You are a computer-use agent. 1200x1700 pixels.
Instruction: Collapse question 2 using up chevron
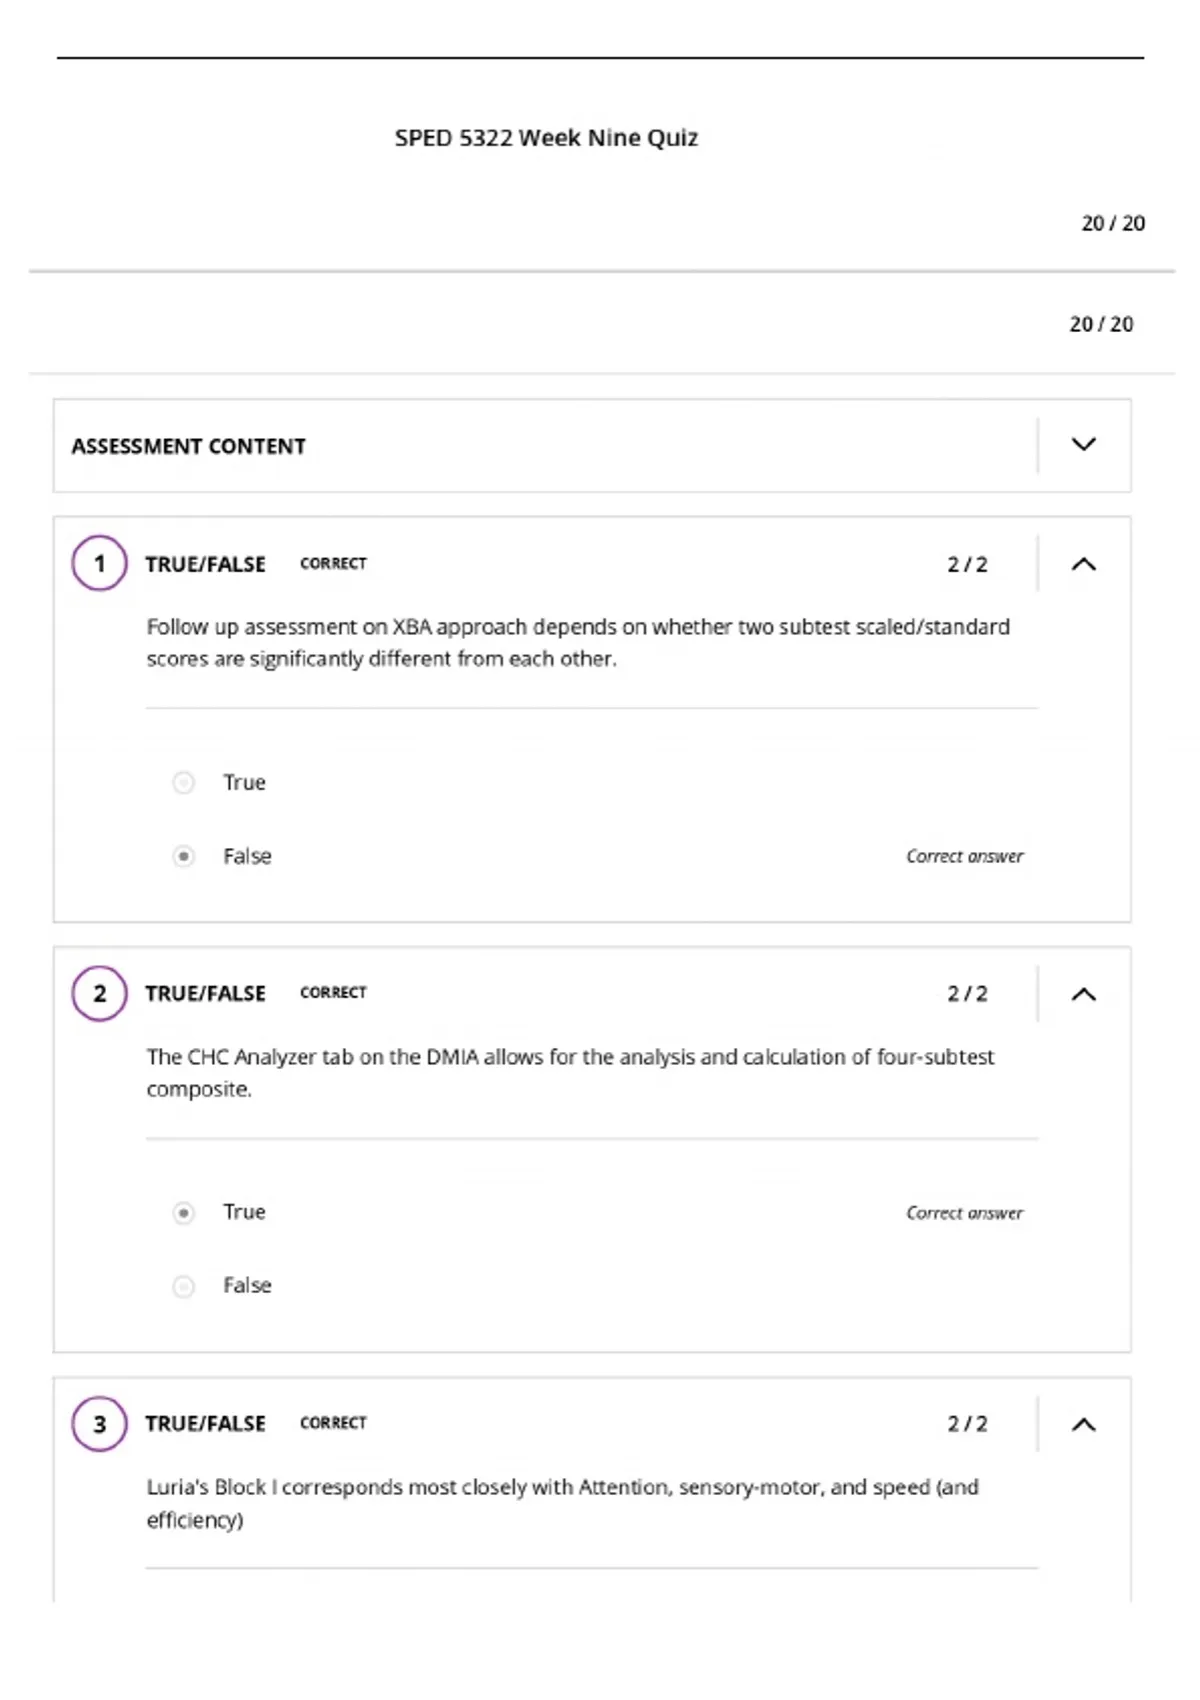coord(1084,994)
